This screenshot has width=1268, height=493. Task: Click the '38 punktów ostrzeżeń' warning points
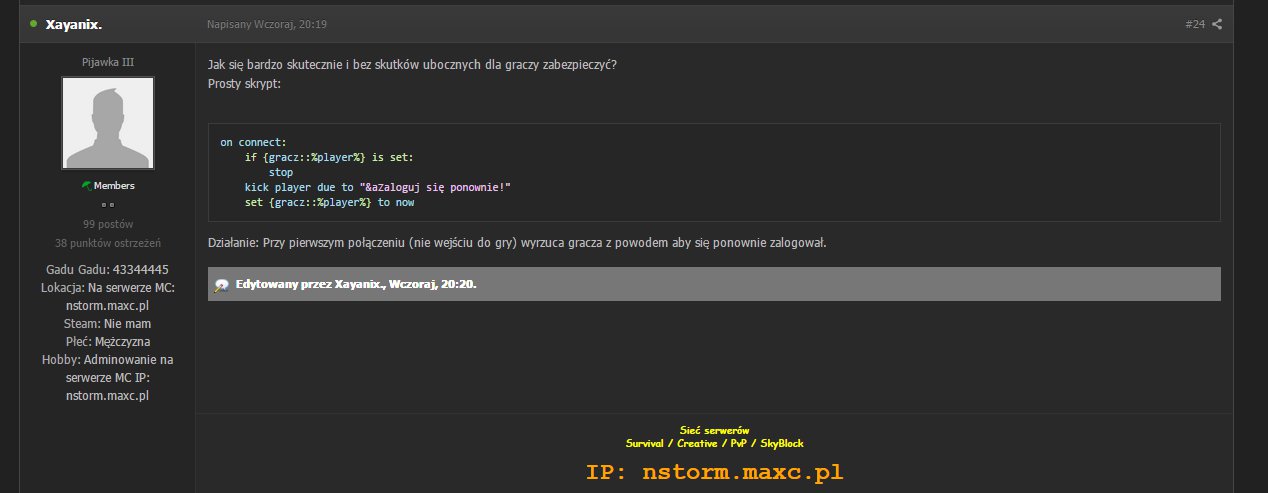click(108, 243)
